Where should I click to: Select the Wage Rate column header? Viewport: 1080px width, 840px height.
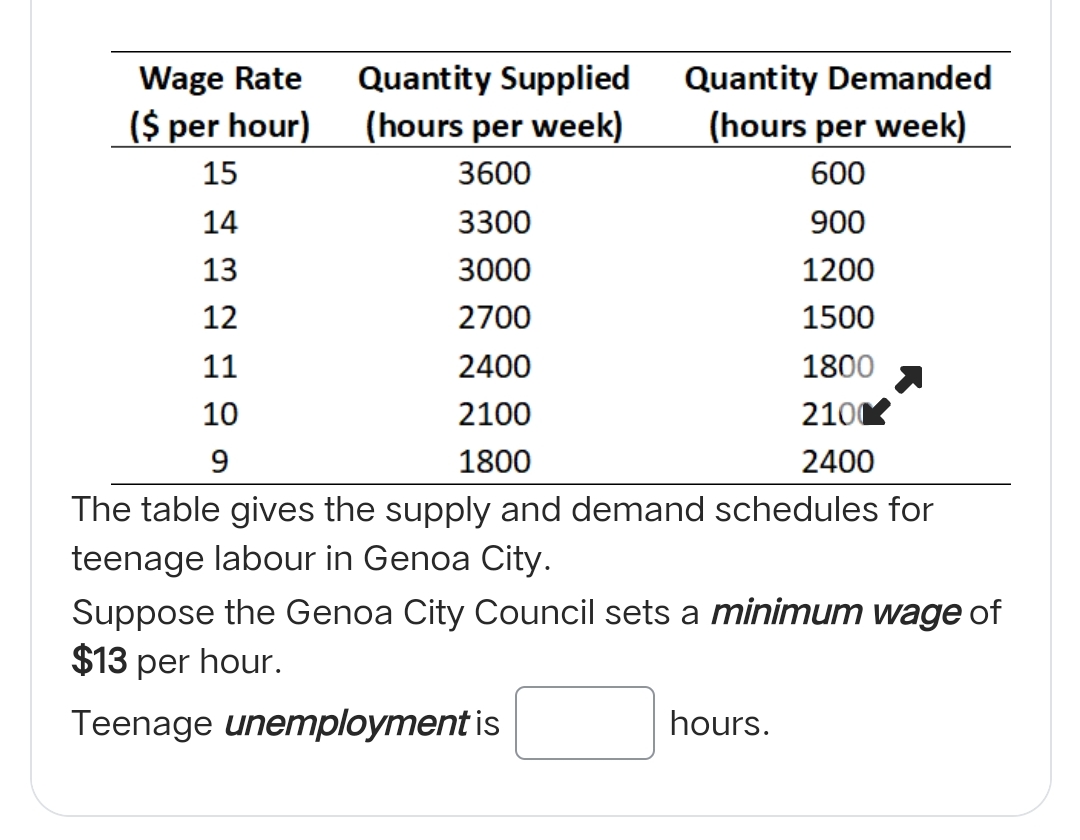point(222,79)
